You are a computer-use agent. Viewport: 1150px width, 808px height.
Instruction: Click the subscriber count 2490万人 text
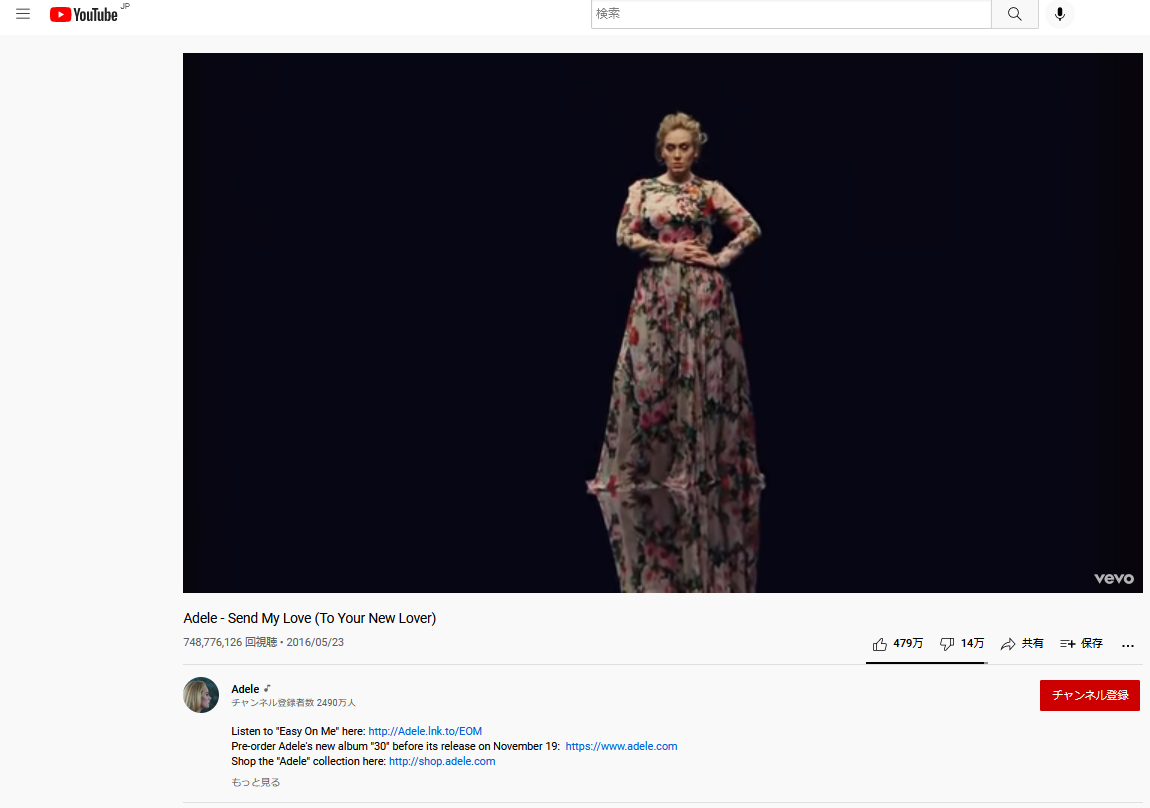[293, 702]
